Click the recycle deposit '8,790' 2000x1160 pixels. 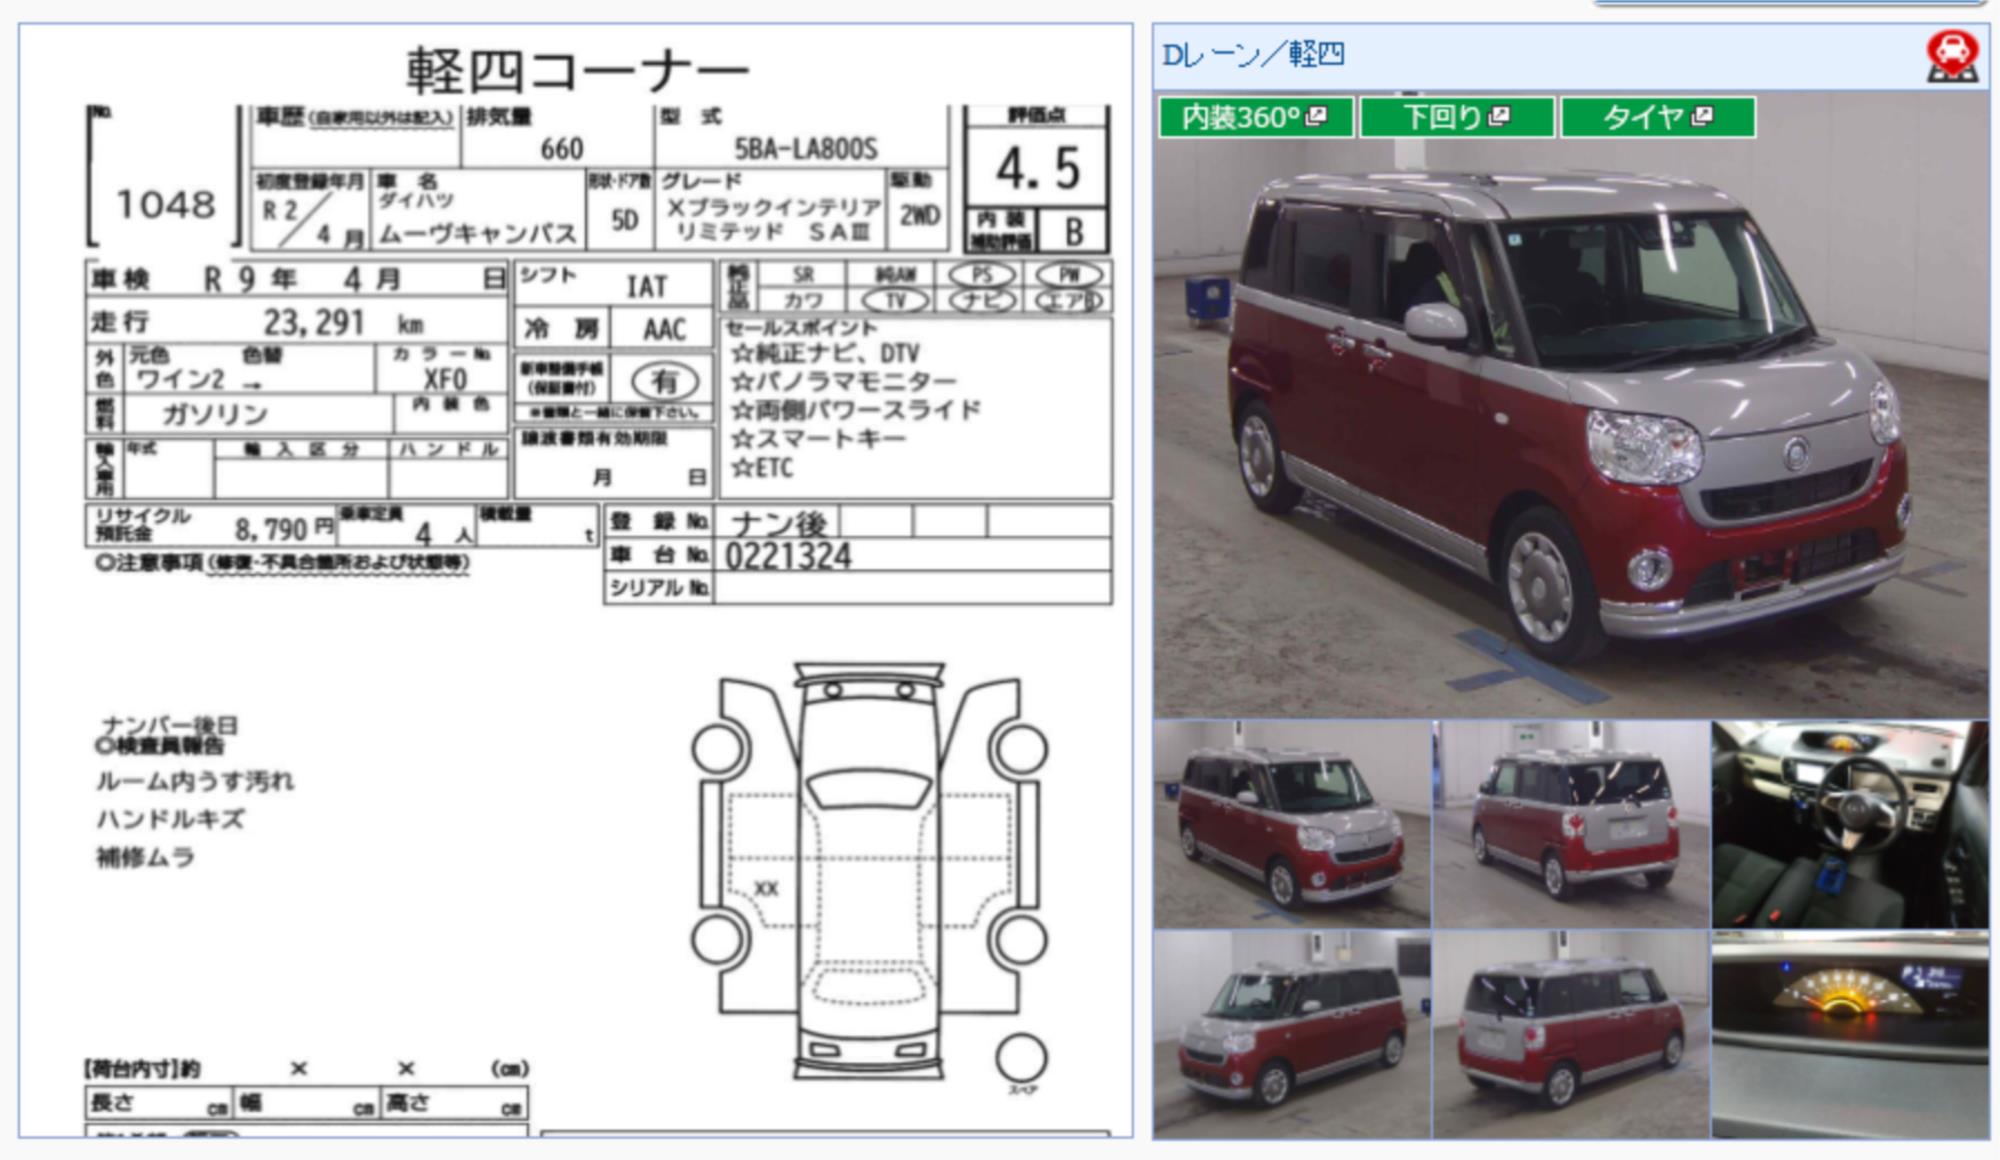[271, 528]
